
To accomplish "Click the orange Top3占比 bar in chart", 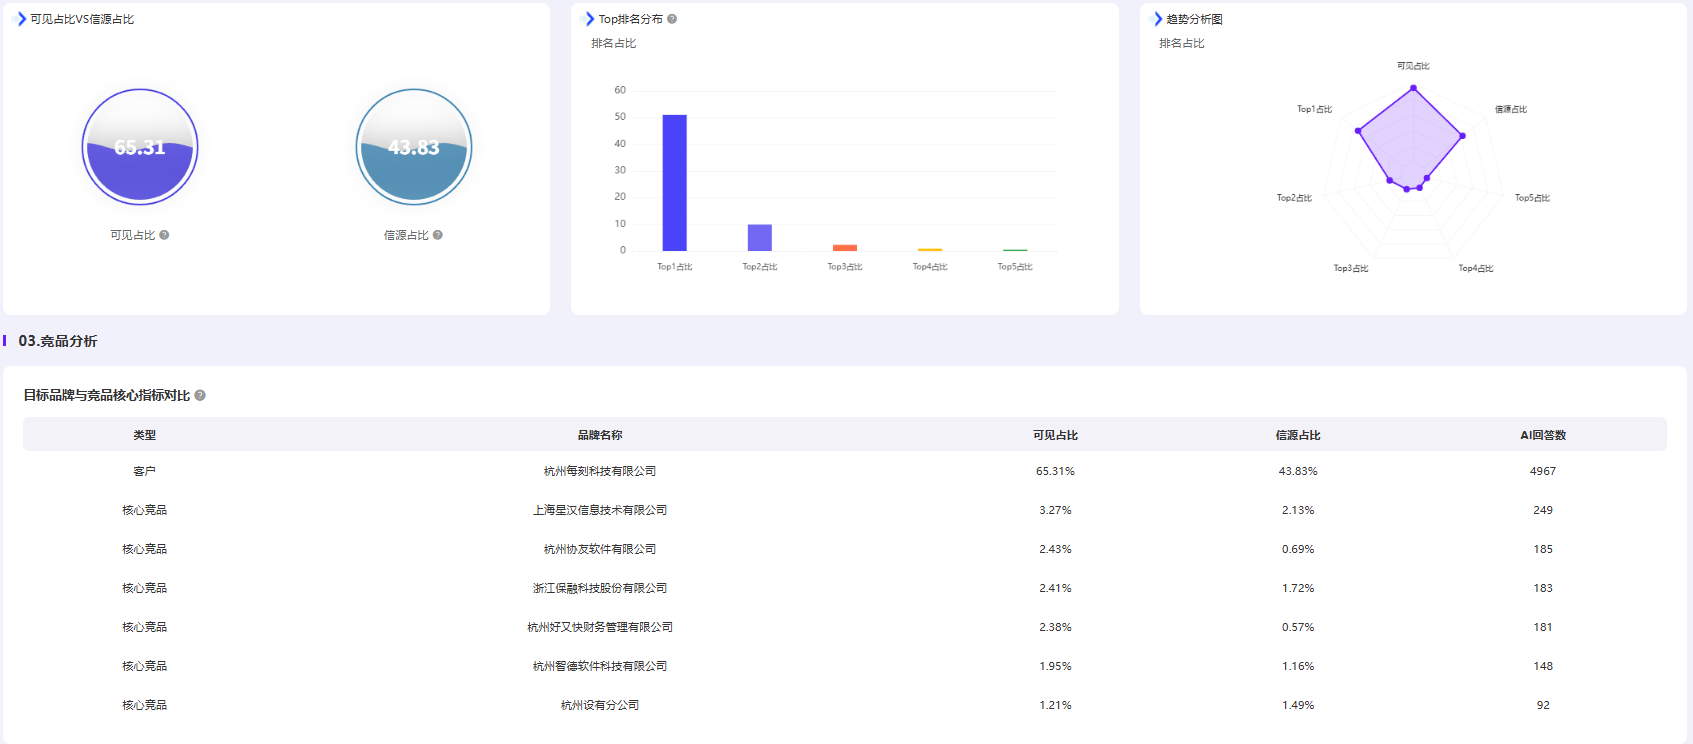I will click(x=845, y=248).
